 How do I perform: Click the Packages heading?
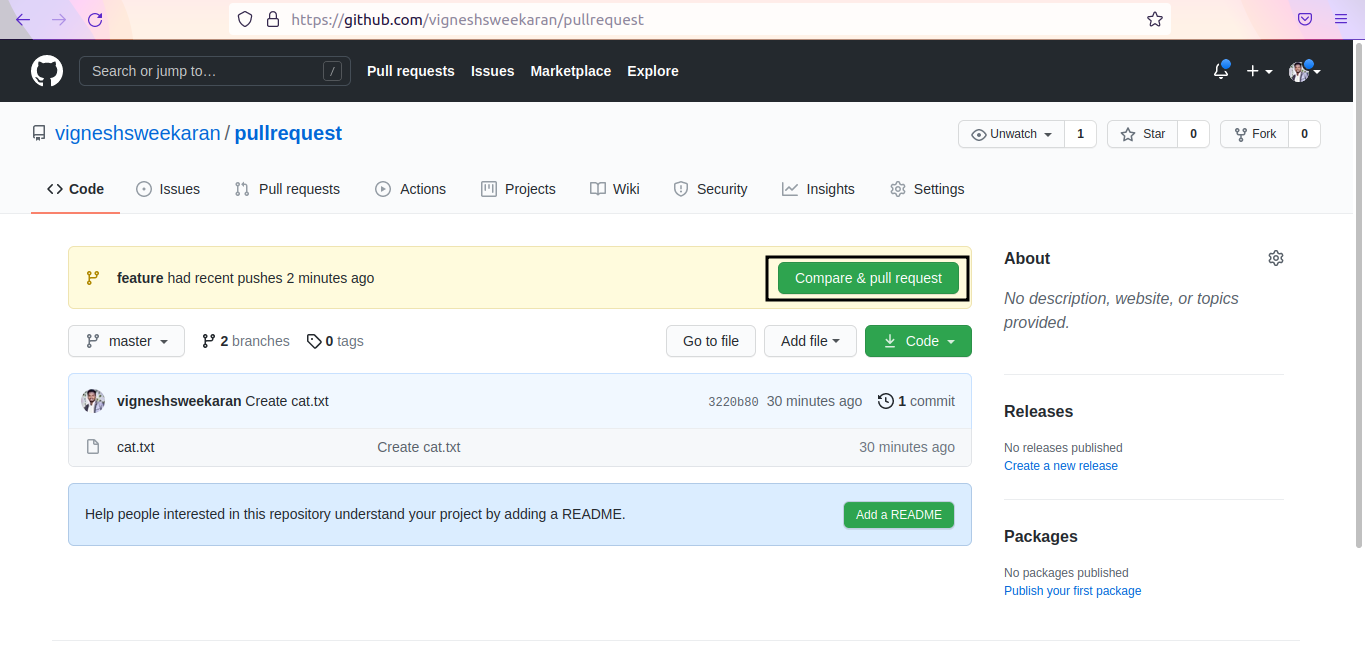coord(1041,536)
